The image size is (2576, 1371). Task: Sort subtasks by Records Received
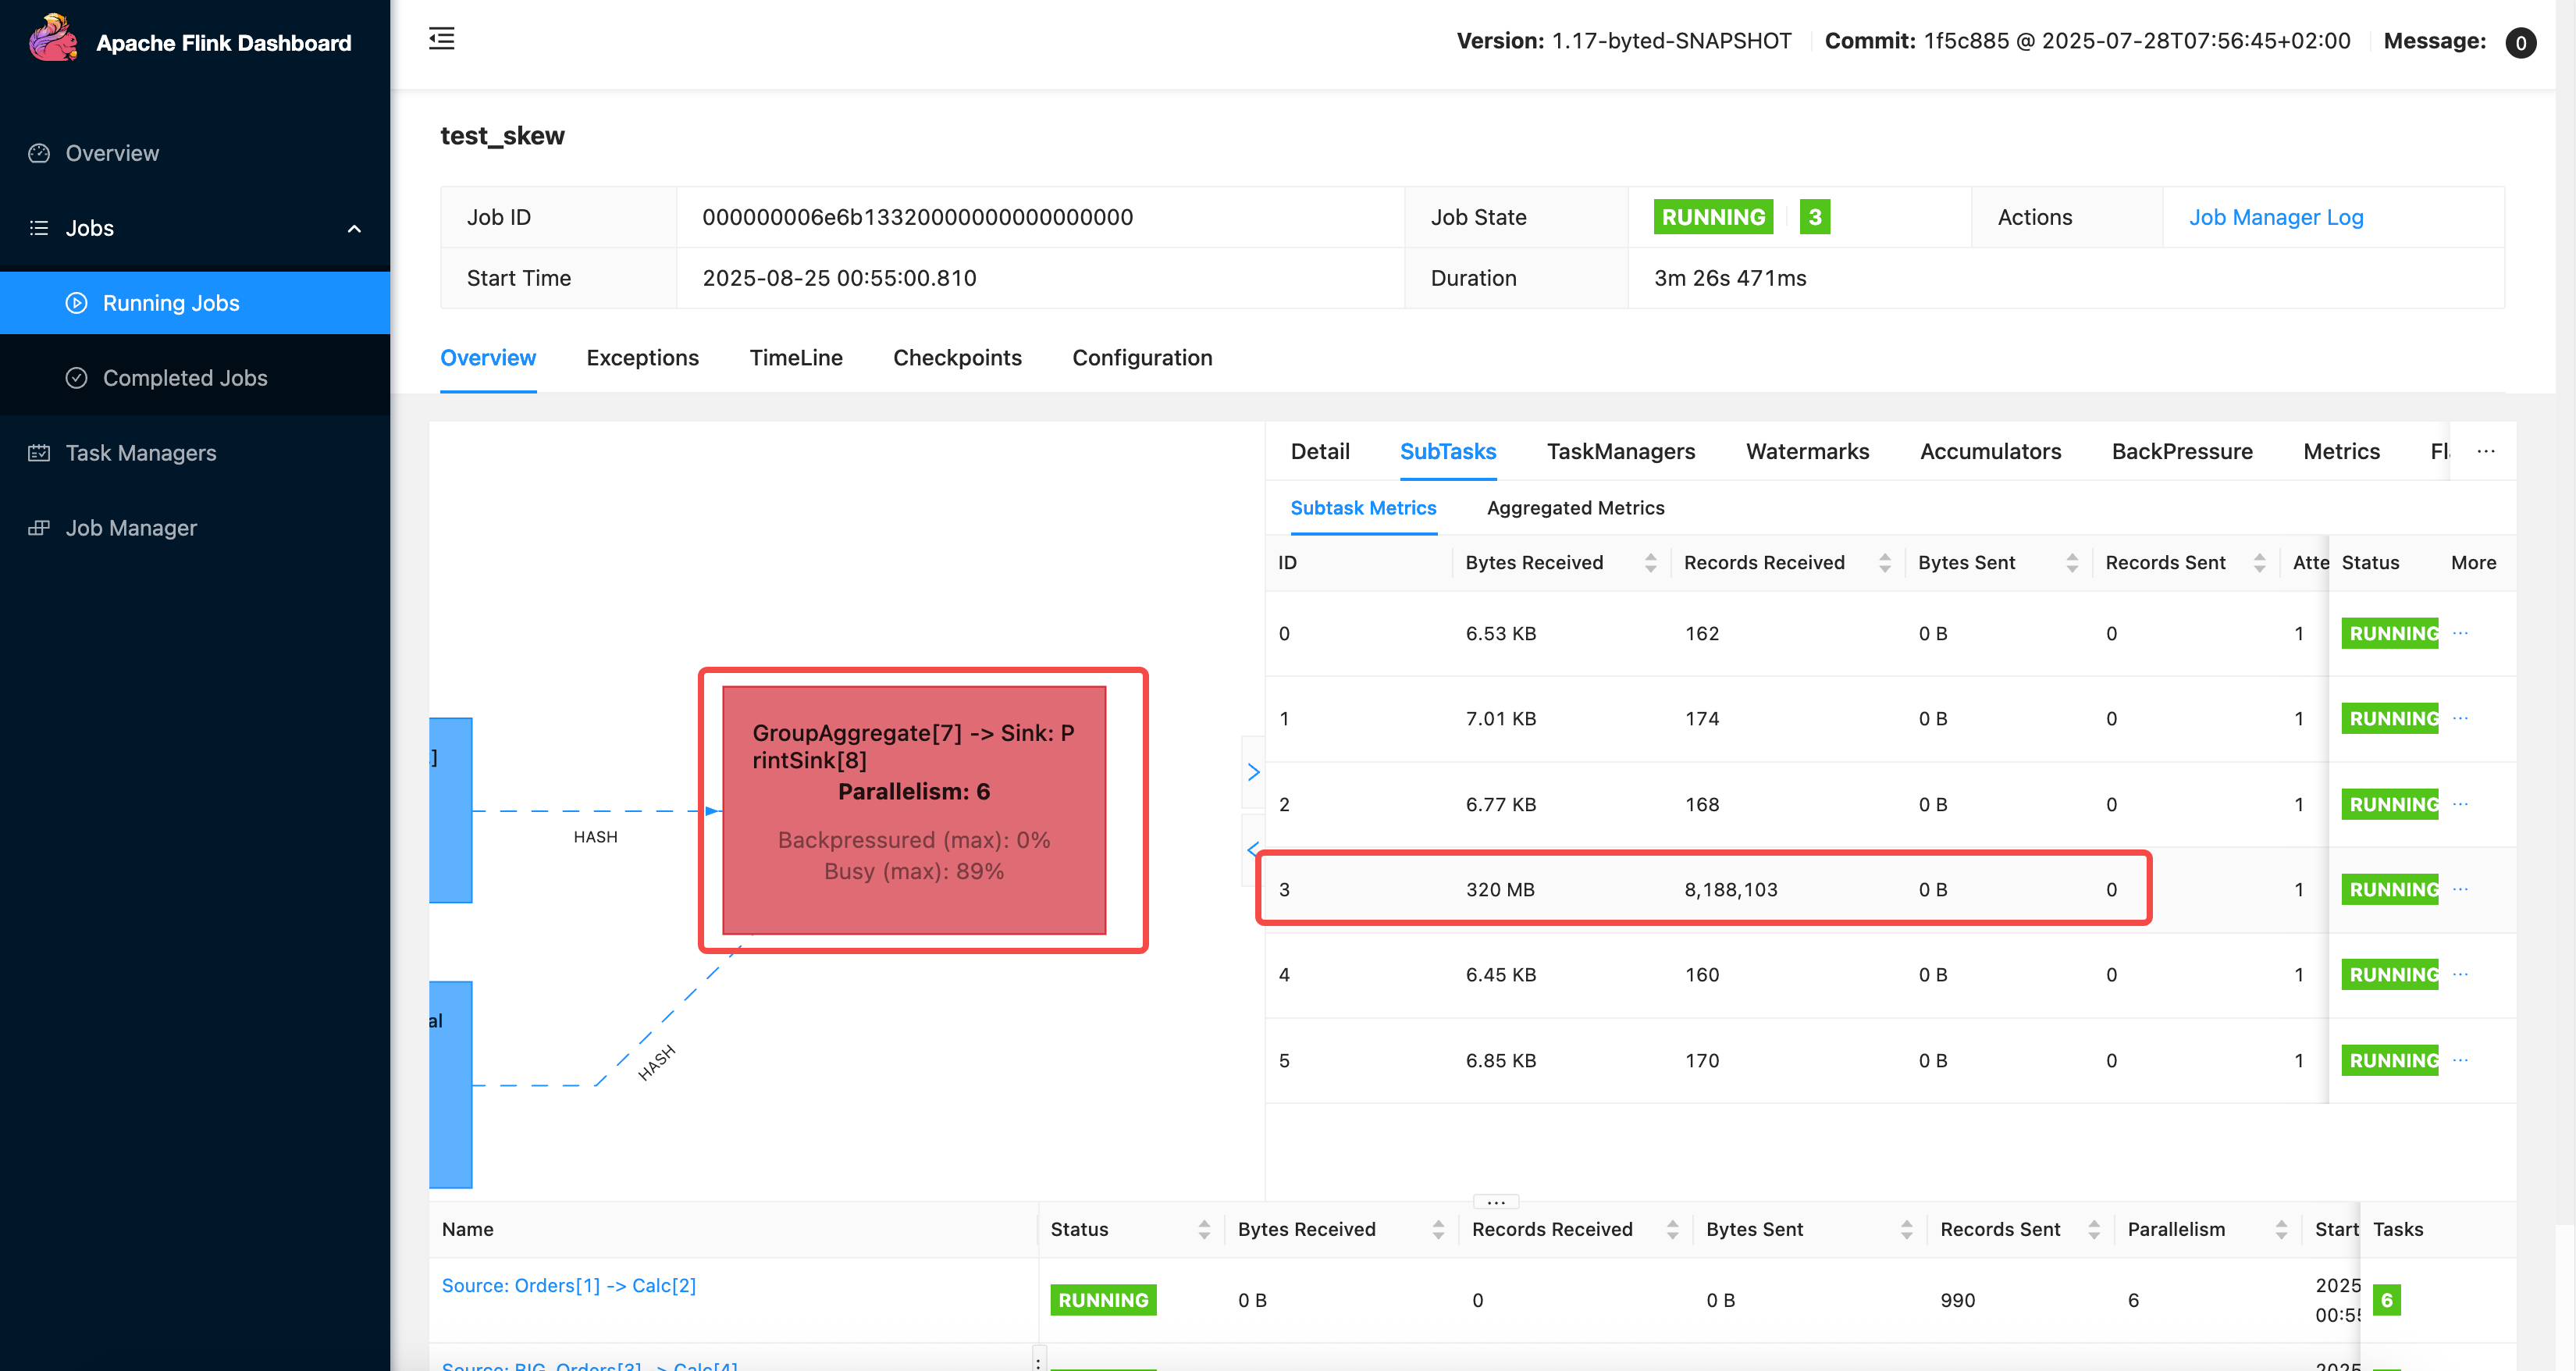pos(1884,563)
